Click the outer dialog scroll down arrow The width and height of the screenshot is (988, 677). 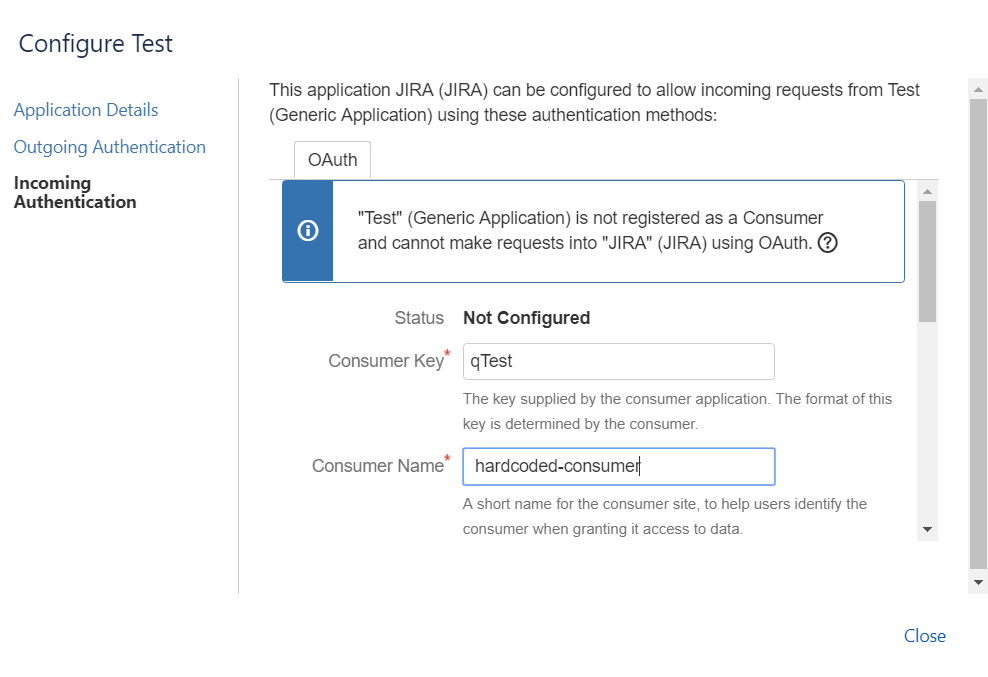coord(978,582)
